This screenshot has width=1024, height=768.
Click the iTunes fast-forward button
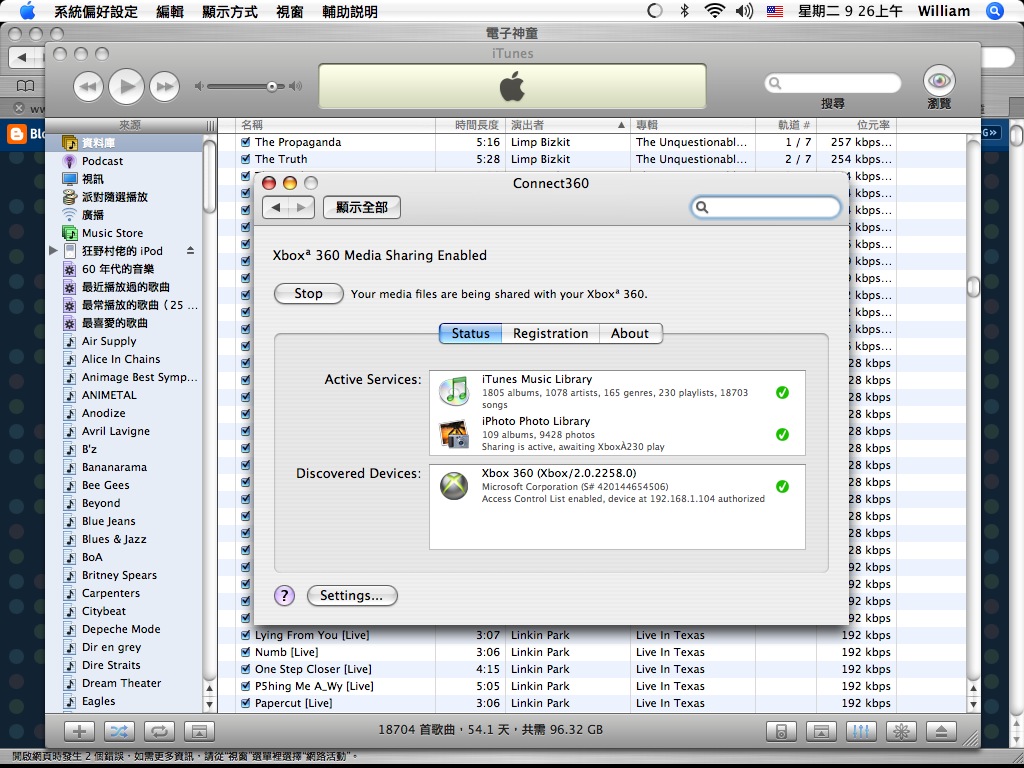(x=165, y=87)
